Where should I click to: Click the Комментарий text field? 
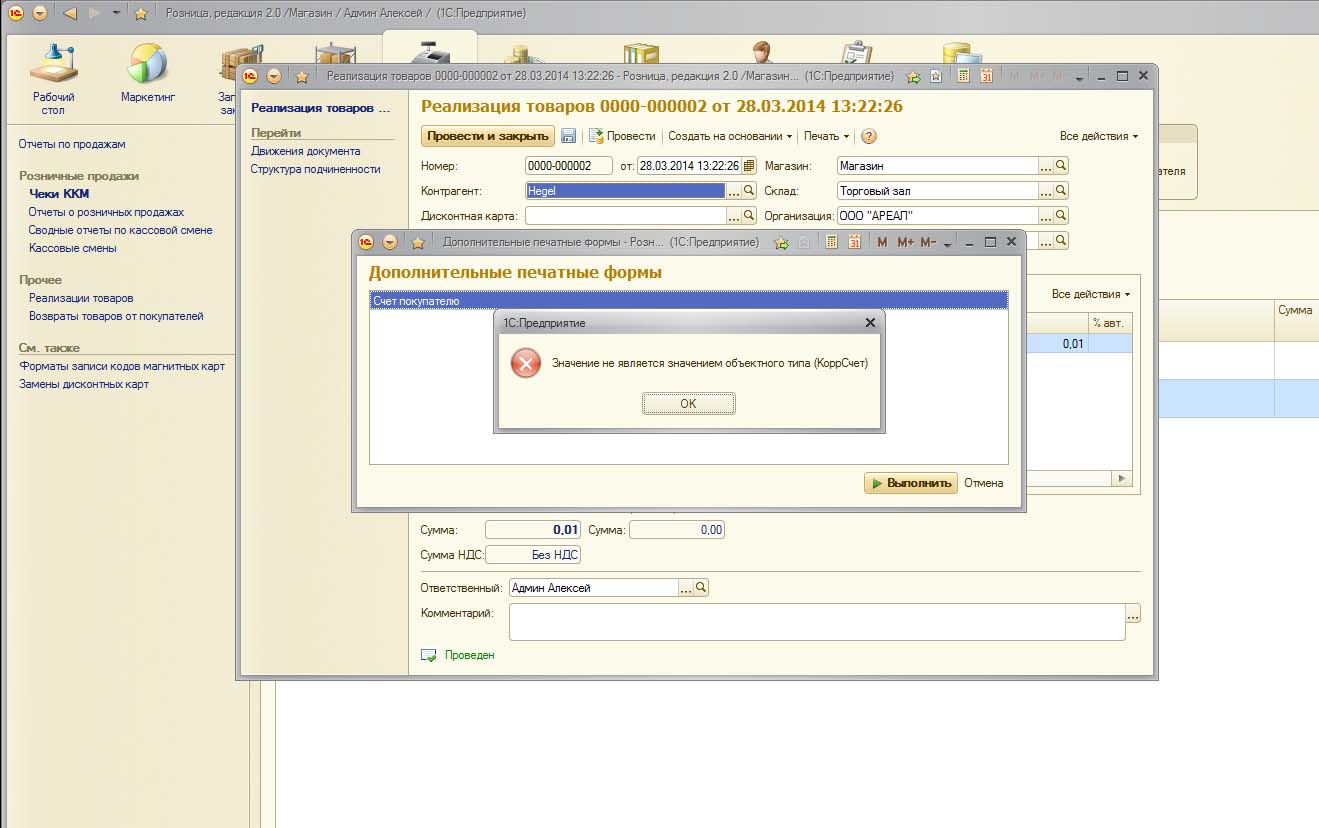(x=817, y=622)
